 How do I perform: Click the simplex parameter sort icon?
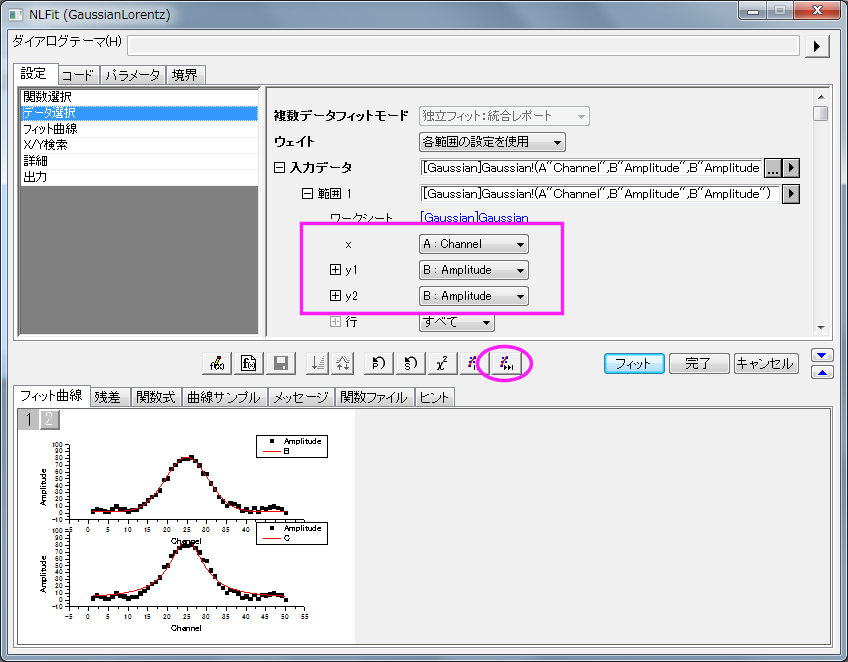[x=317, y=363]
